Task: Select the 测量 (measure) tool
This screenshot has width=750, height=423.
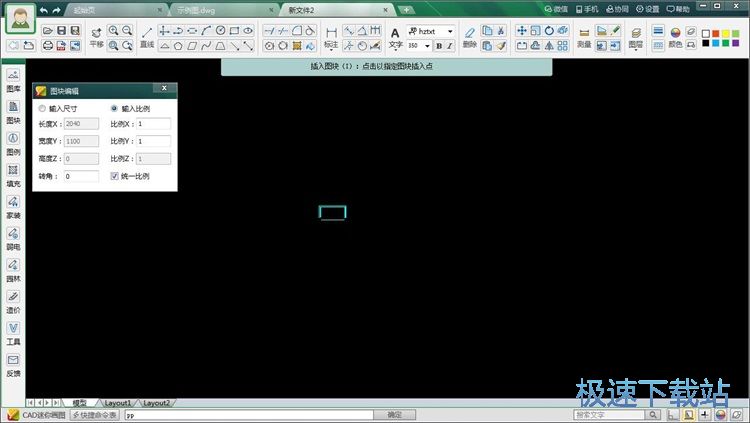Action: [583, 37]
